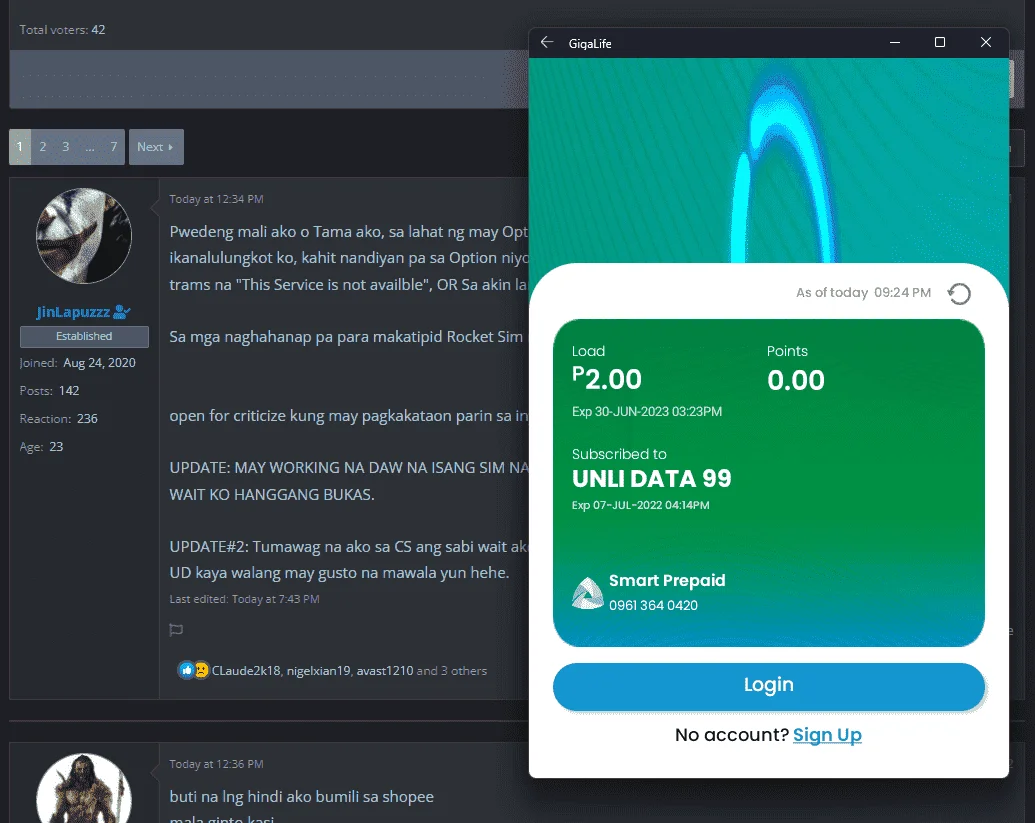Image resolution: width=1035 pixels, height=823 pixels.
Task: Minimize the GigaLife window
Action: pyautogui.click(x=894, y=43)
